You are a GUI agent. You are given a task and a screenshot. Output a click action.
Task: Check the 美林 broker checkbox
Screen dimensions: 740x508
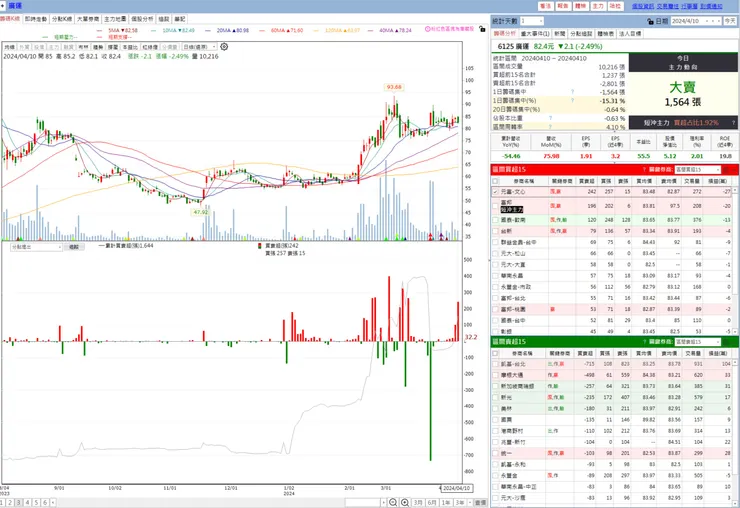click(x=495, y=408)
